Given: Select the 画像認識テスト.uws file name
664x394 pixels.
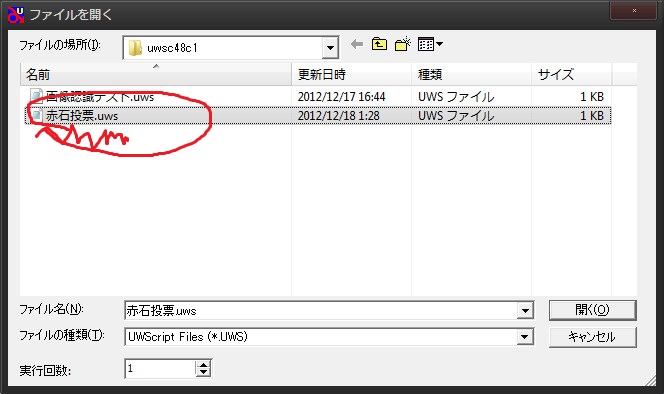Looking at the screenshot, I should 100,97.
